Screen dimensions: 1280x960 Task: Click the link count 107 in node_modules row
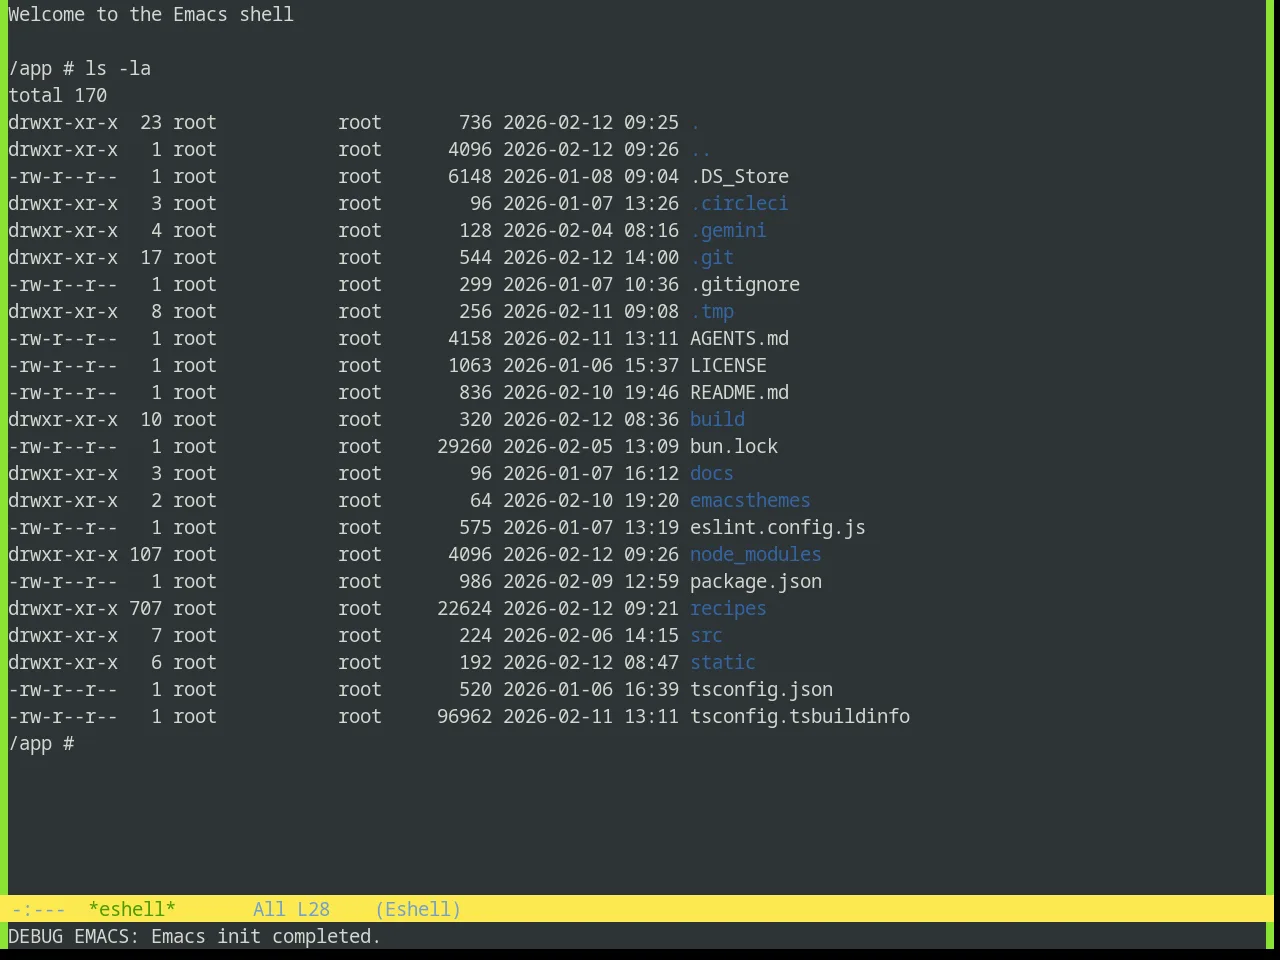click(145, 555)
